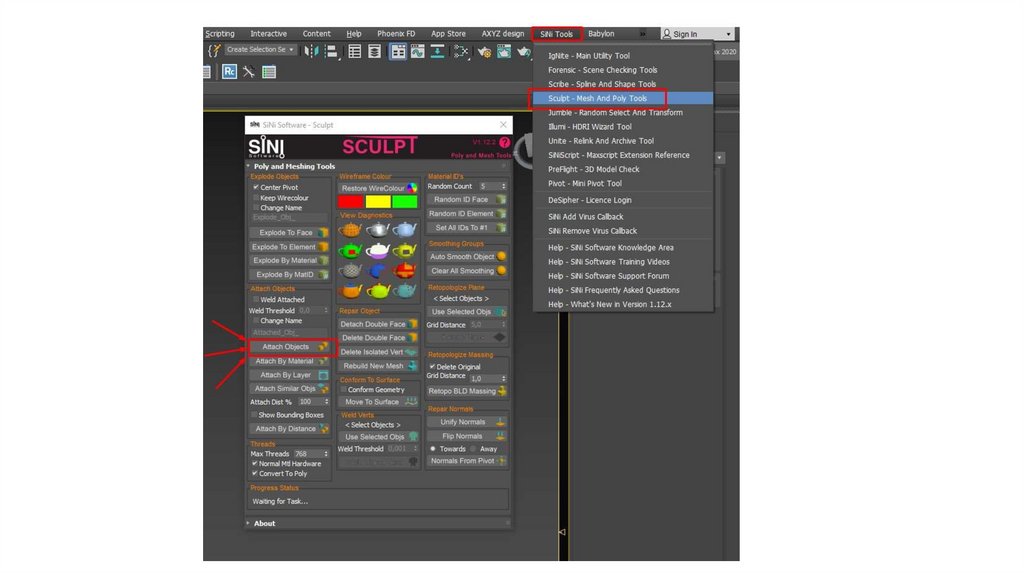Open the MAXScript listener curly-brace icon
Viewport: 1024px width, 574px height.
(x=214, y=50)
